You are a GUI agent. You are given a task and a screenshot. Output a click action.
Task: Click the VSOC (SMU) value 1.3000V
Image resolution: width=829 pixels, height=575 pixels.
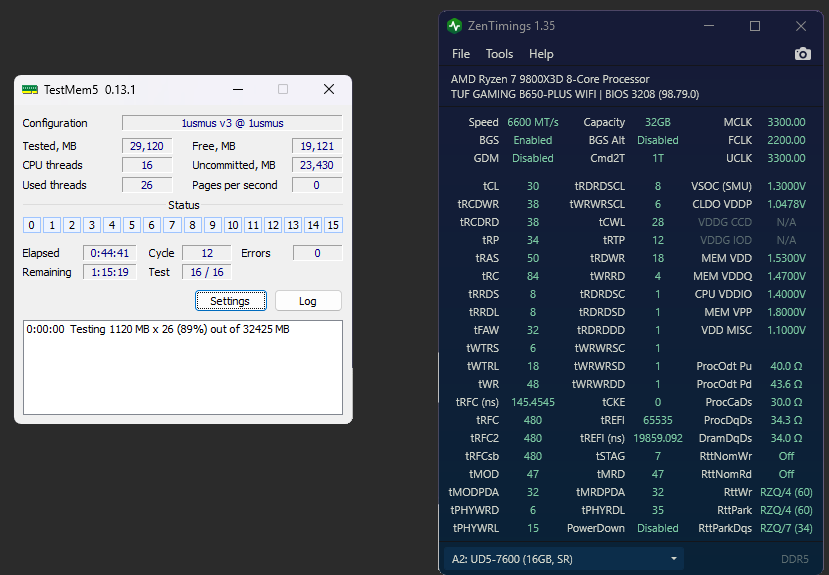pyautogui.click(x=786, y=186)
